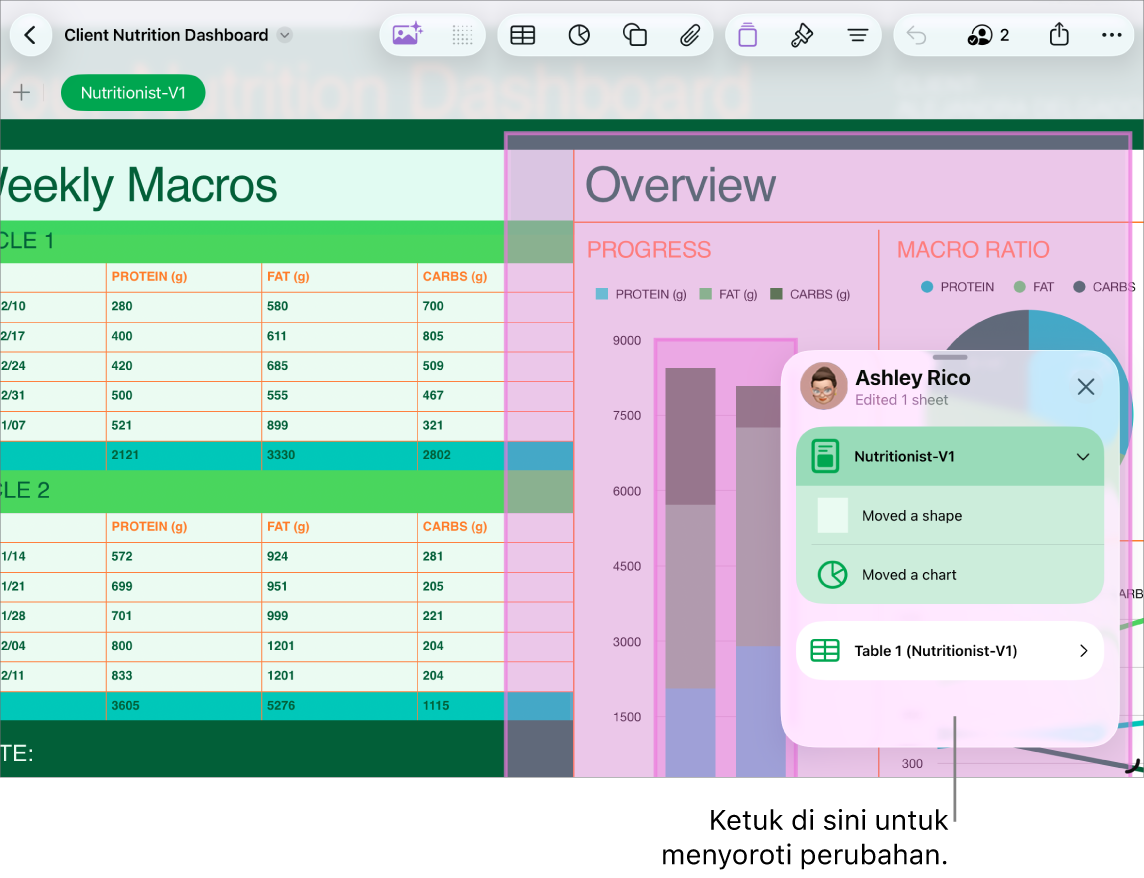Open the chart insertion tool
Screen dimensions: 1144x878
579,35
